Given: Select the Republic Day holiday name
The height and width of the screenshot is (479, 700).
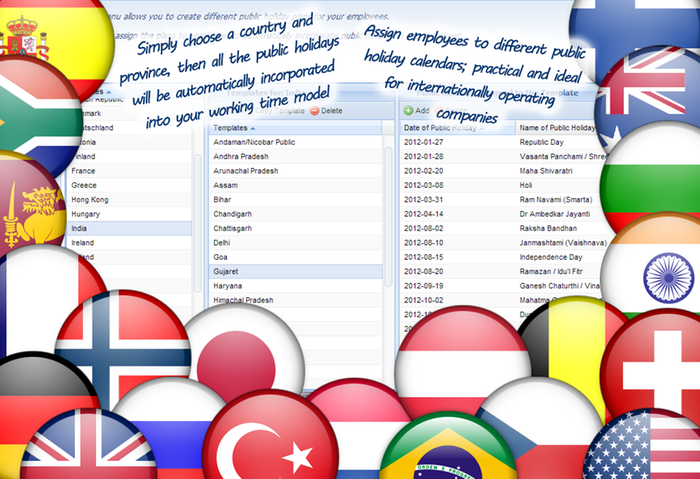Looking at the screenshot, I should (542, 142).
